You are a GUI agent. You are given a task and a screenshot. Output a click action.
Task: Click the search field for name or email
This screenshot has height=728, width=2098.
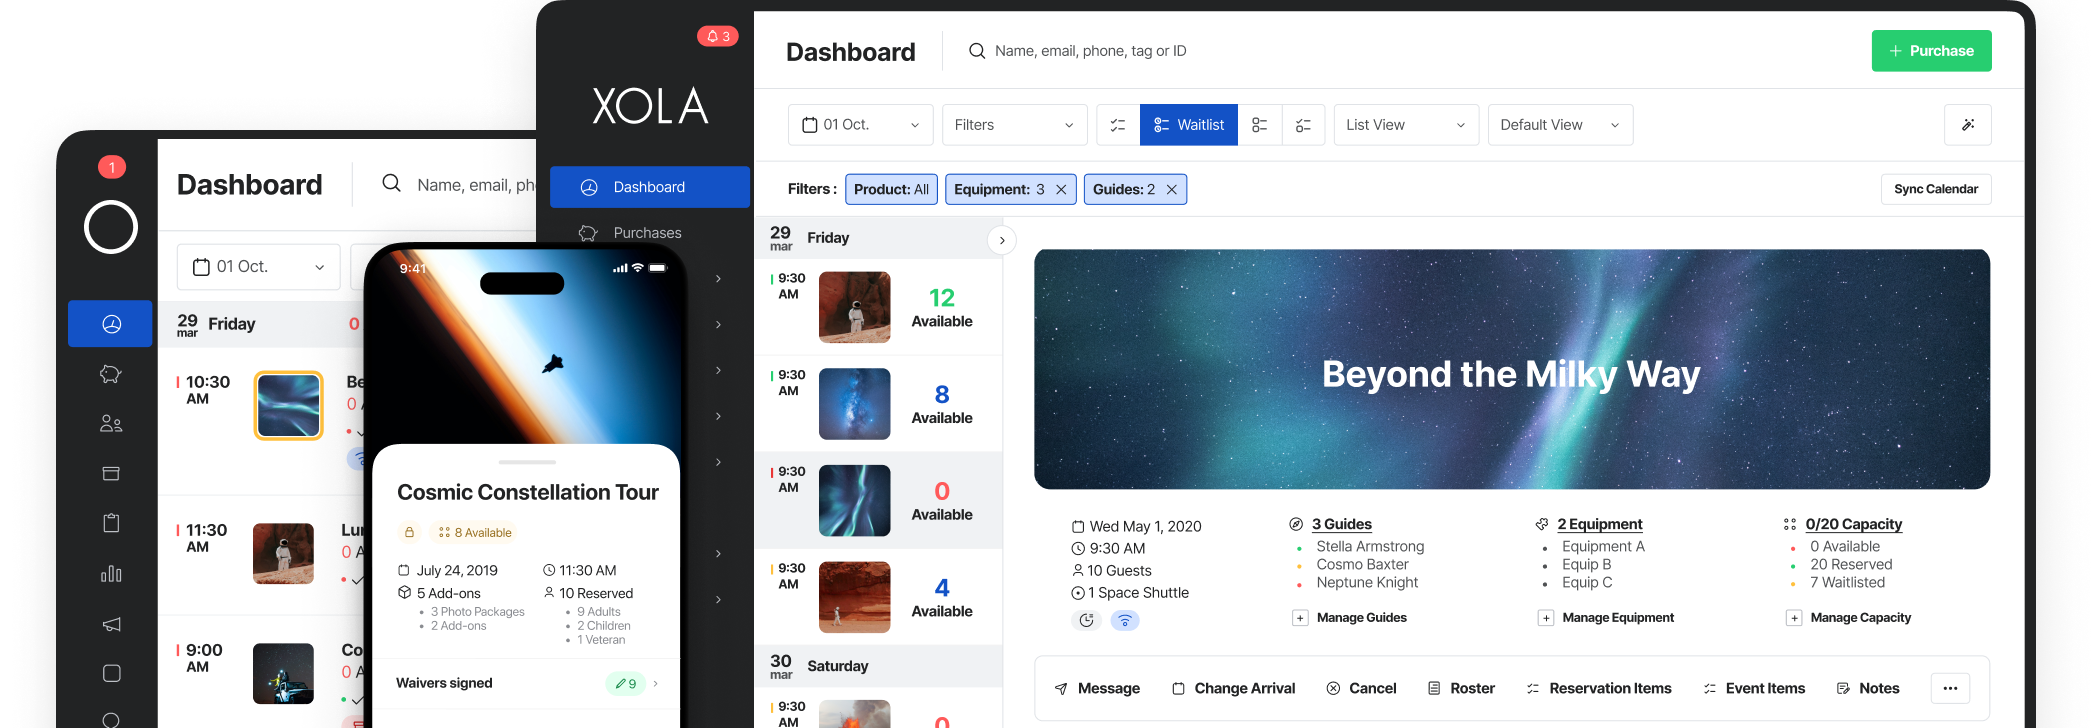coord(1090,51)
